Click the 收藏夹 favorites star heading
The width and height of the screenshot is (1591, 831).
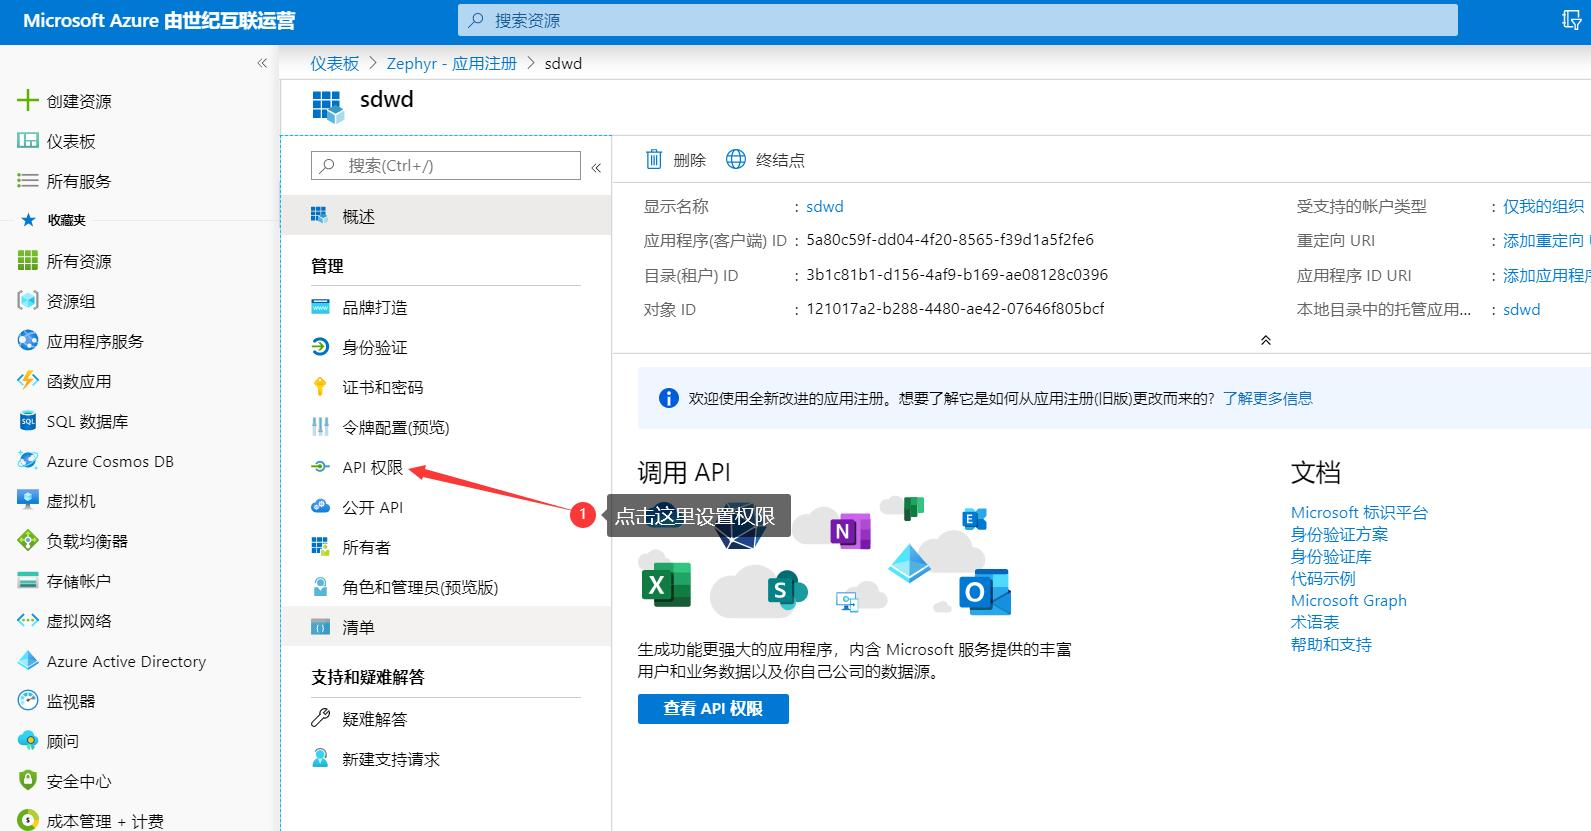click(x=54, y=220)
